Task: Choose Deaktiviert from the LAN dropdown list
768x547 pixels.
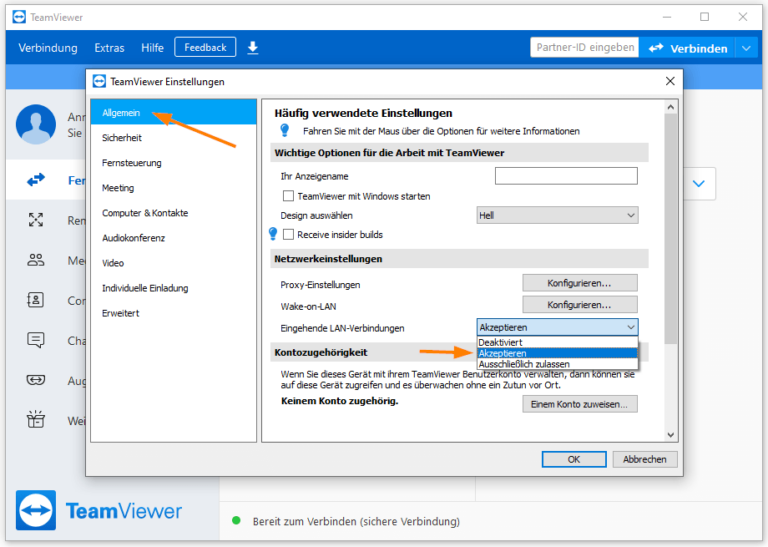Action: (x=557, y=342)
